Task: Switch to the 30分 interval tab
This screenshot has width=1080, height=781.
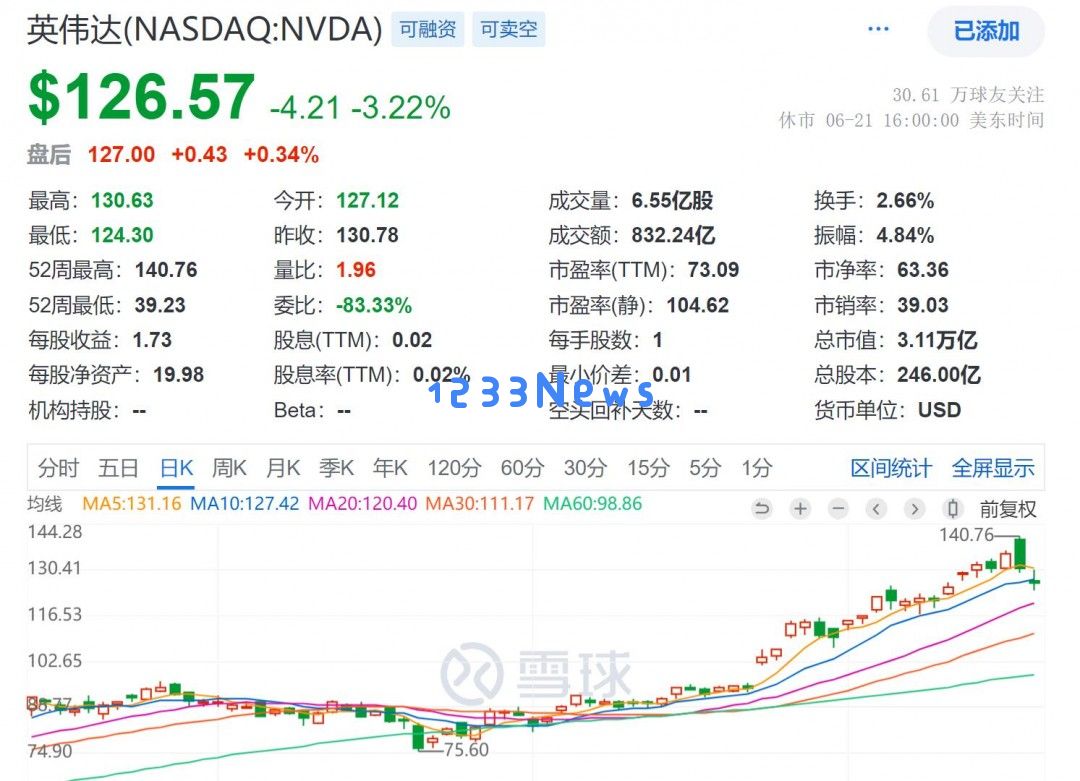Action: 585,468
